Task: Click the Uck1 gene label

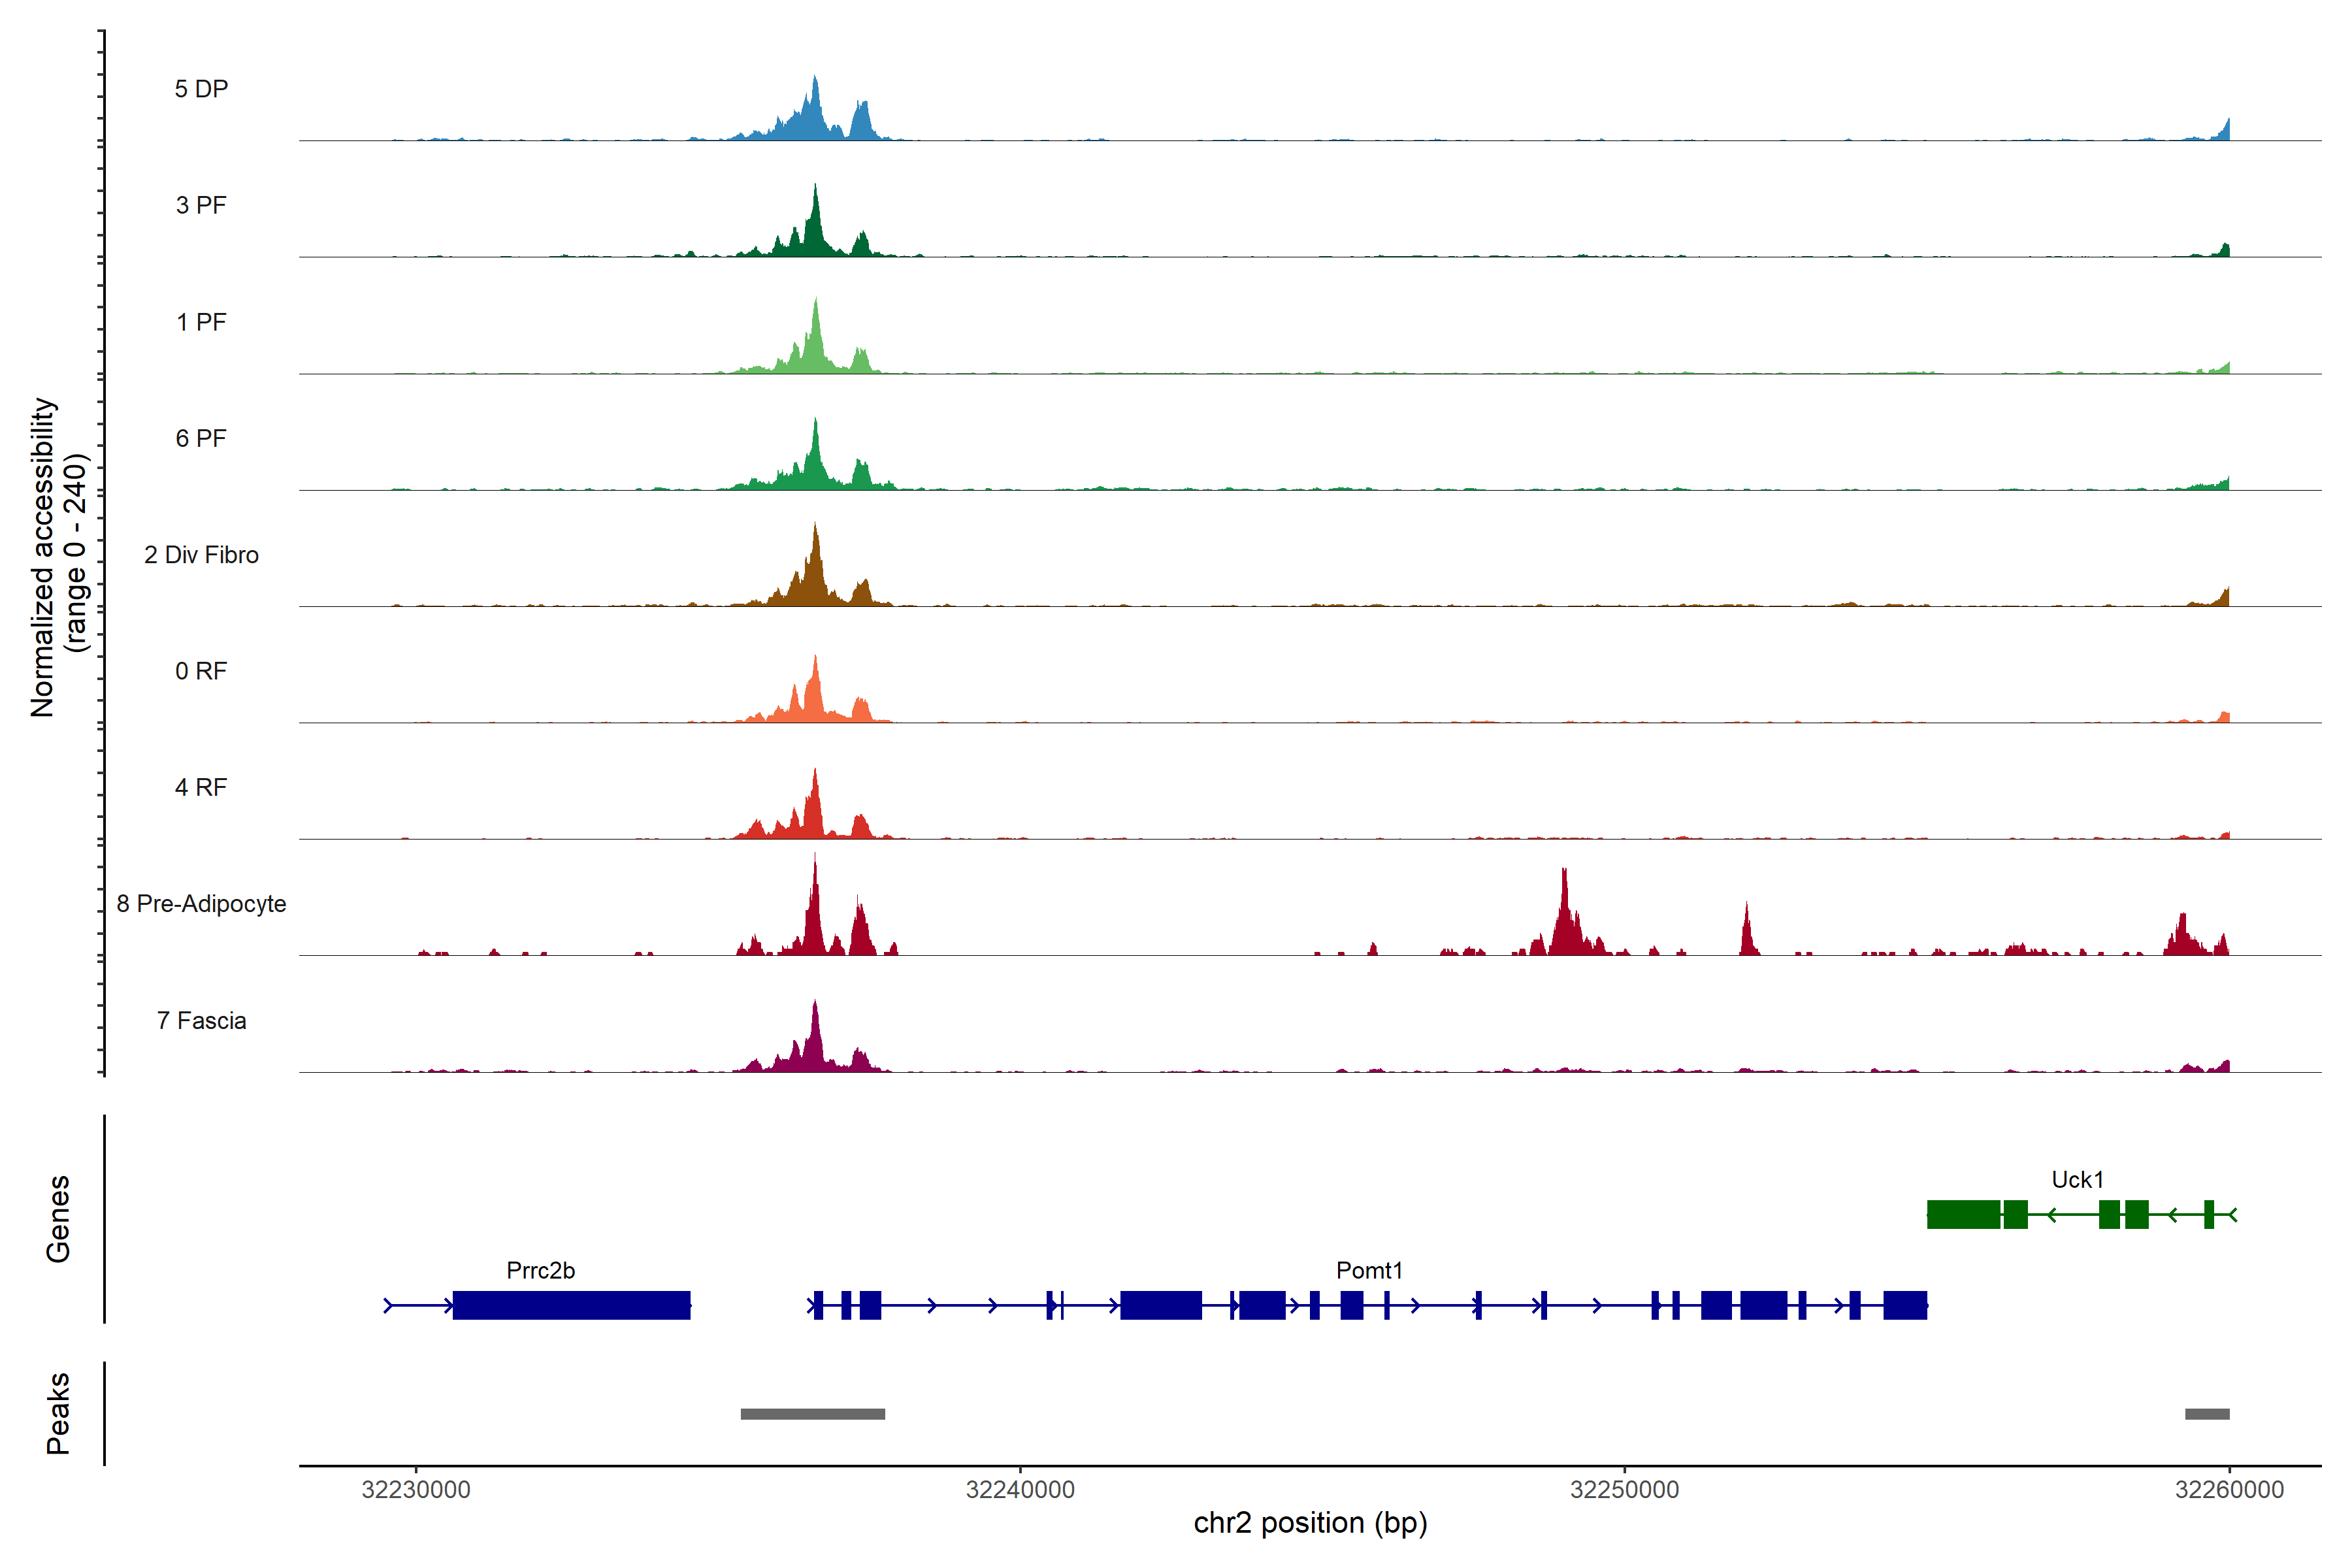Action: (x=2077, y=1179)
